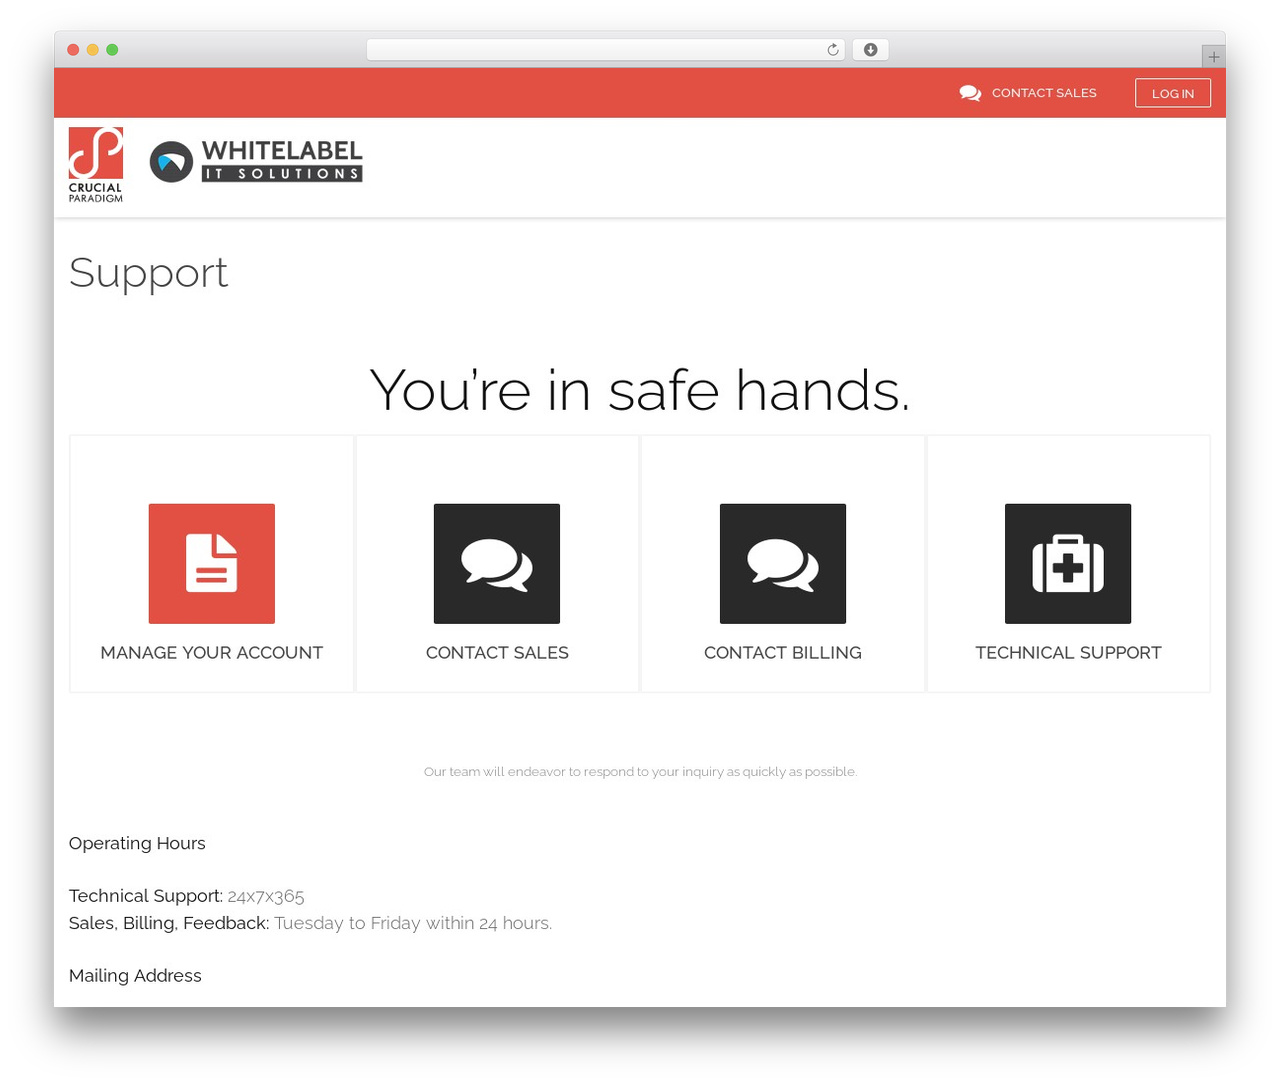1280x1084 pixels.
Task: Click the Whitelabel IT Solutions logo
Action: point(256,161)
